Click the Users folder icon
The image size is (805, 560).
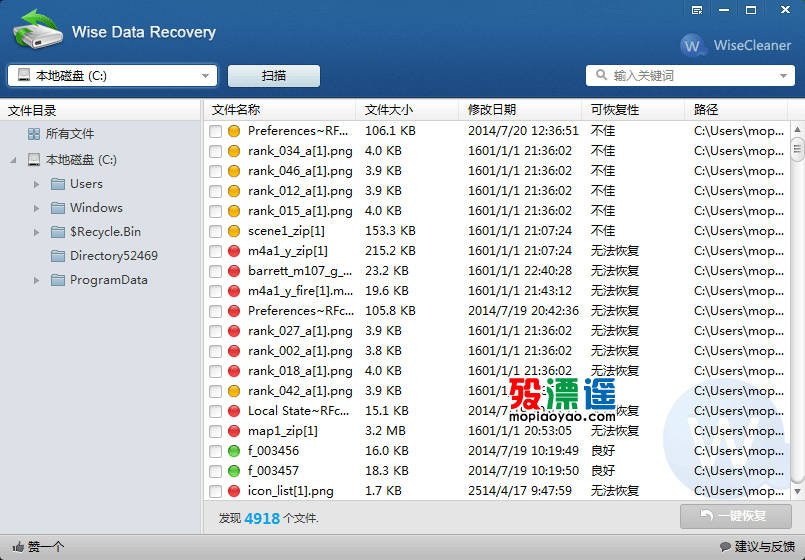pos(58,184)
